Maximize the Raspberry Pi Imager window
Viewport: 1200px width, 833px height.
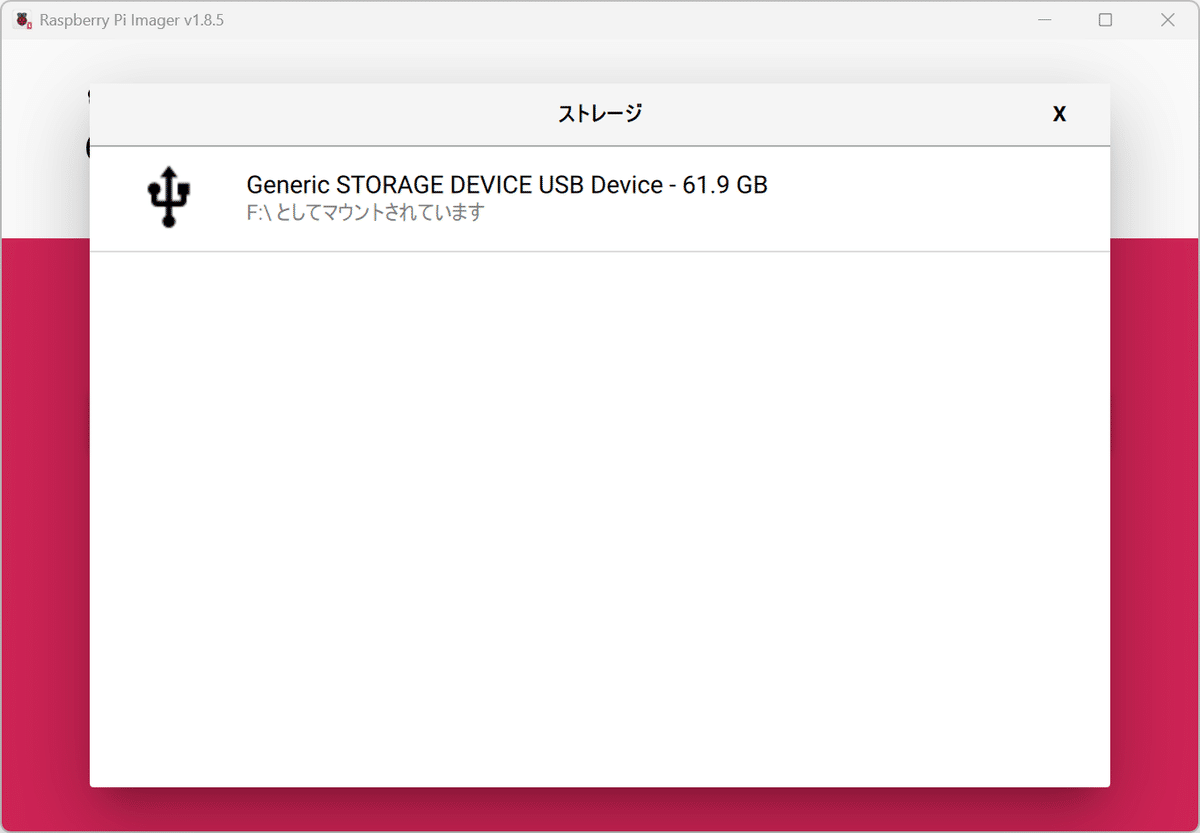pos(1105,20)
